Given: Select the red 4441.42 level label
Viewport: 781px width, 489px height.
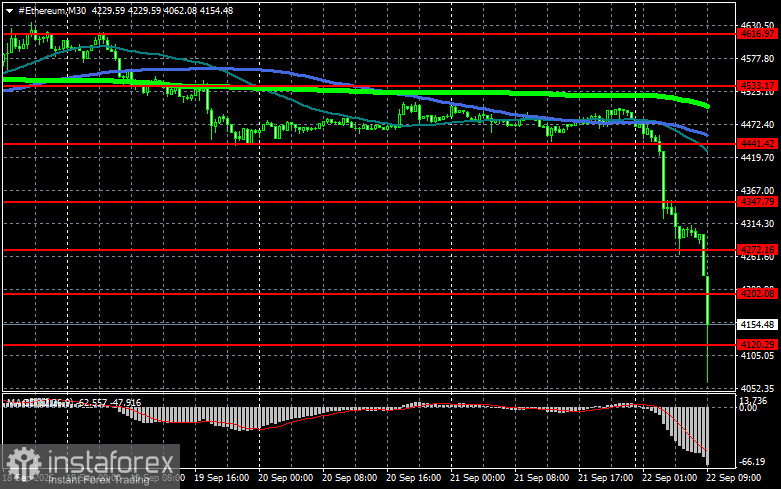Looking at the screenshot, I should 757,143.
